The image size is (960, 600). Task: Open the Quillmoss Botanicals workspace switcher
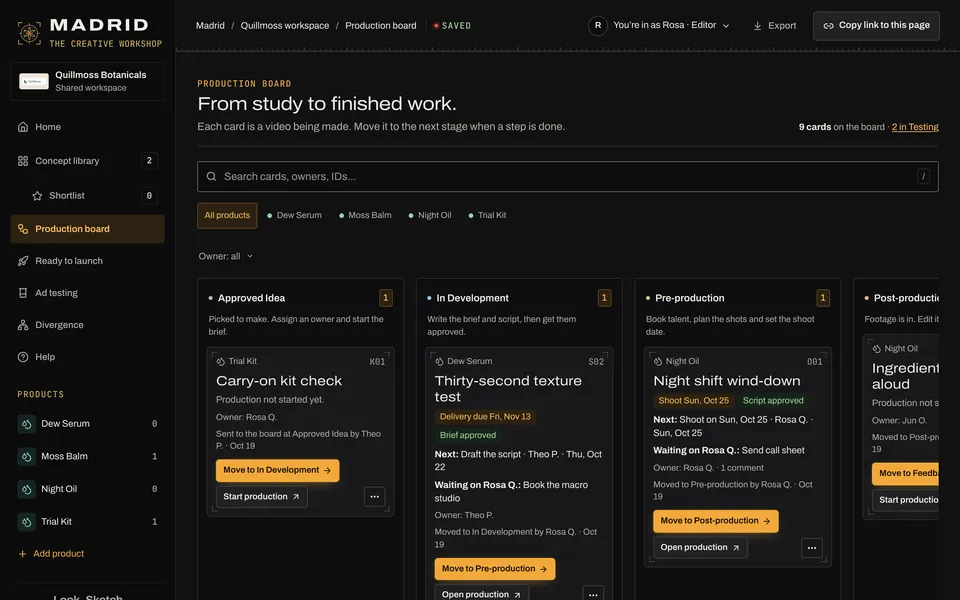88,81
